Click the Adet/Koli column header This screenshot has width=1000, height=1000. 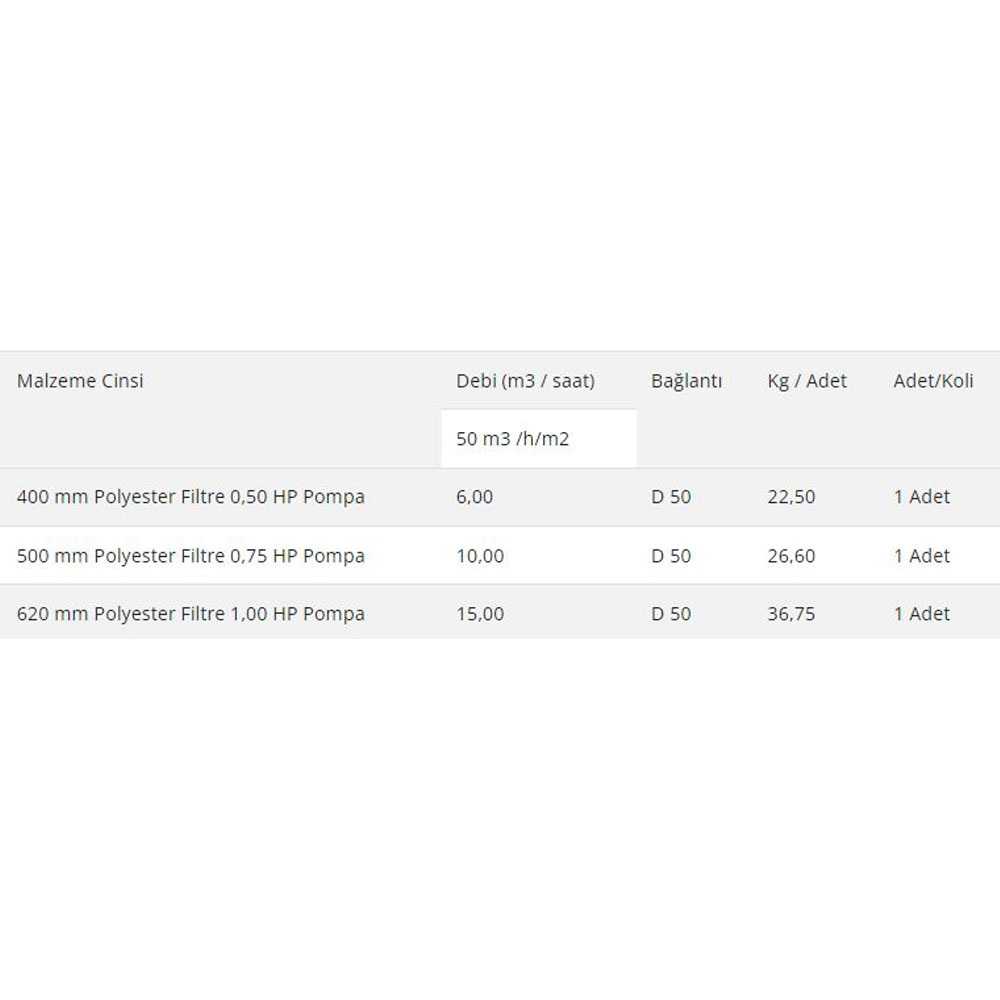[932, 381]
